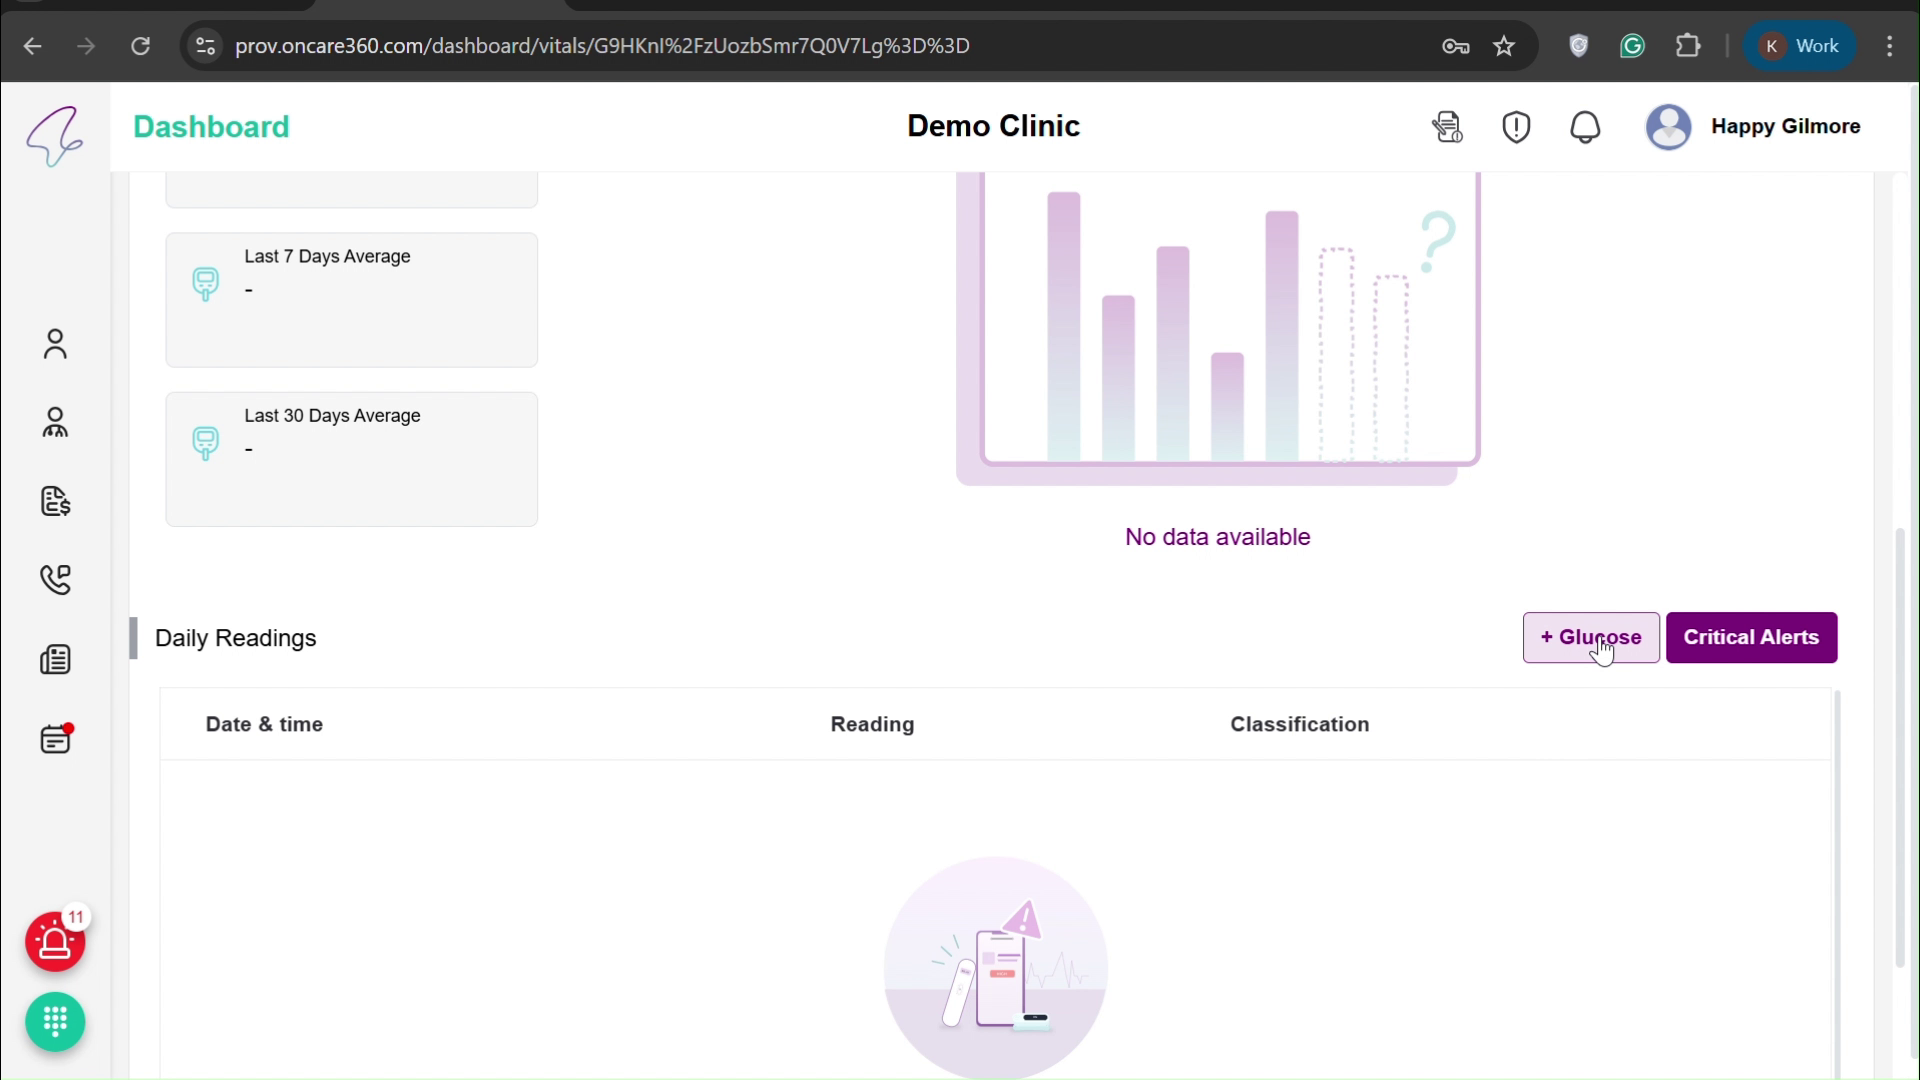Open the shield alert icon in the header
Screen dimensions: 1920x1080
point(1515,127)
